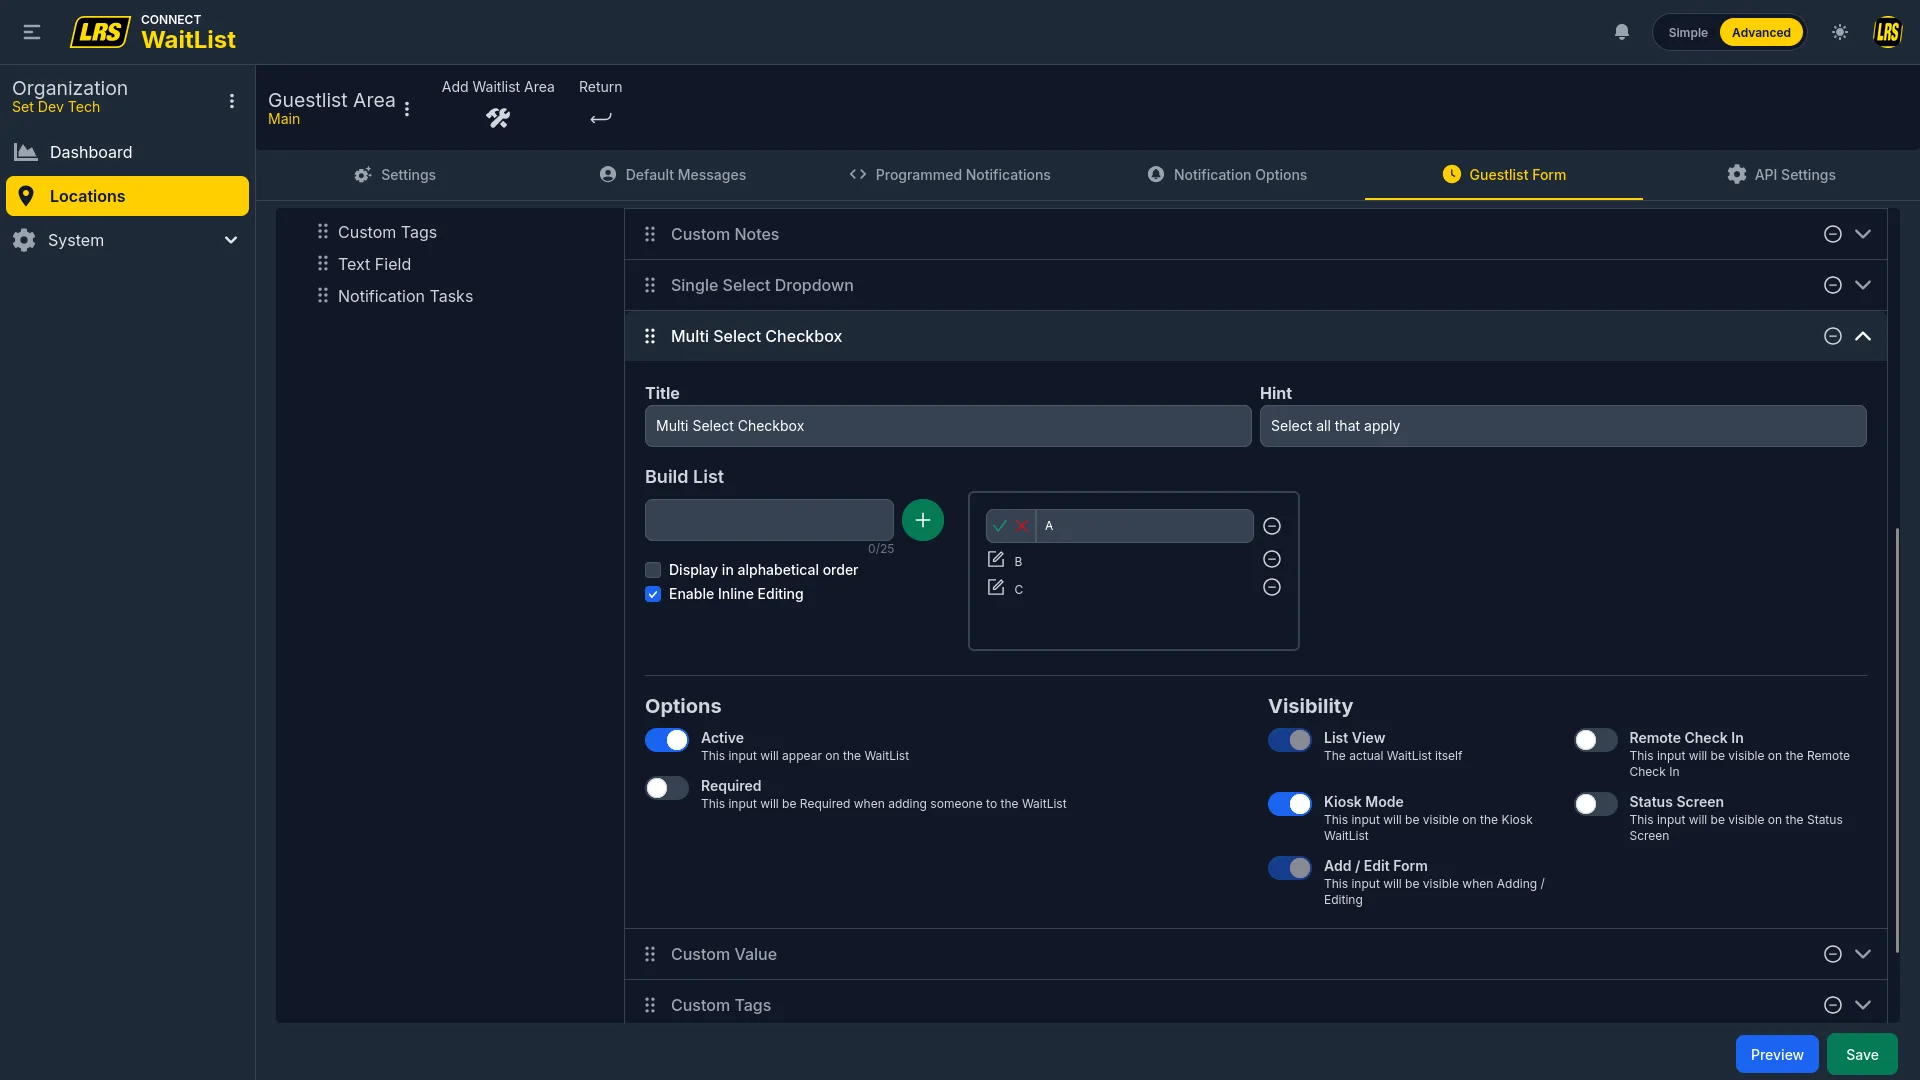Viewport: 1920px width, 1080px height.
Task: Open the Default Messages tab
Action: [673, 175]
